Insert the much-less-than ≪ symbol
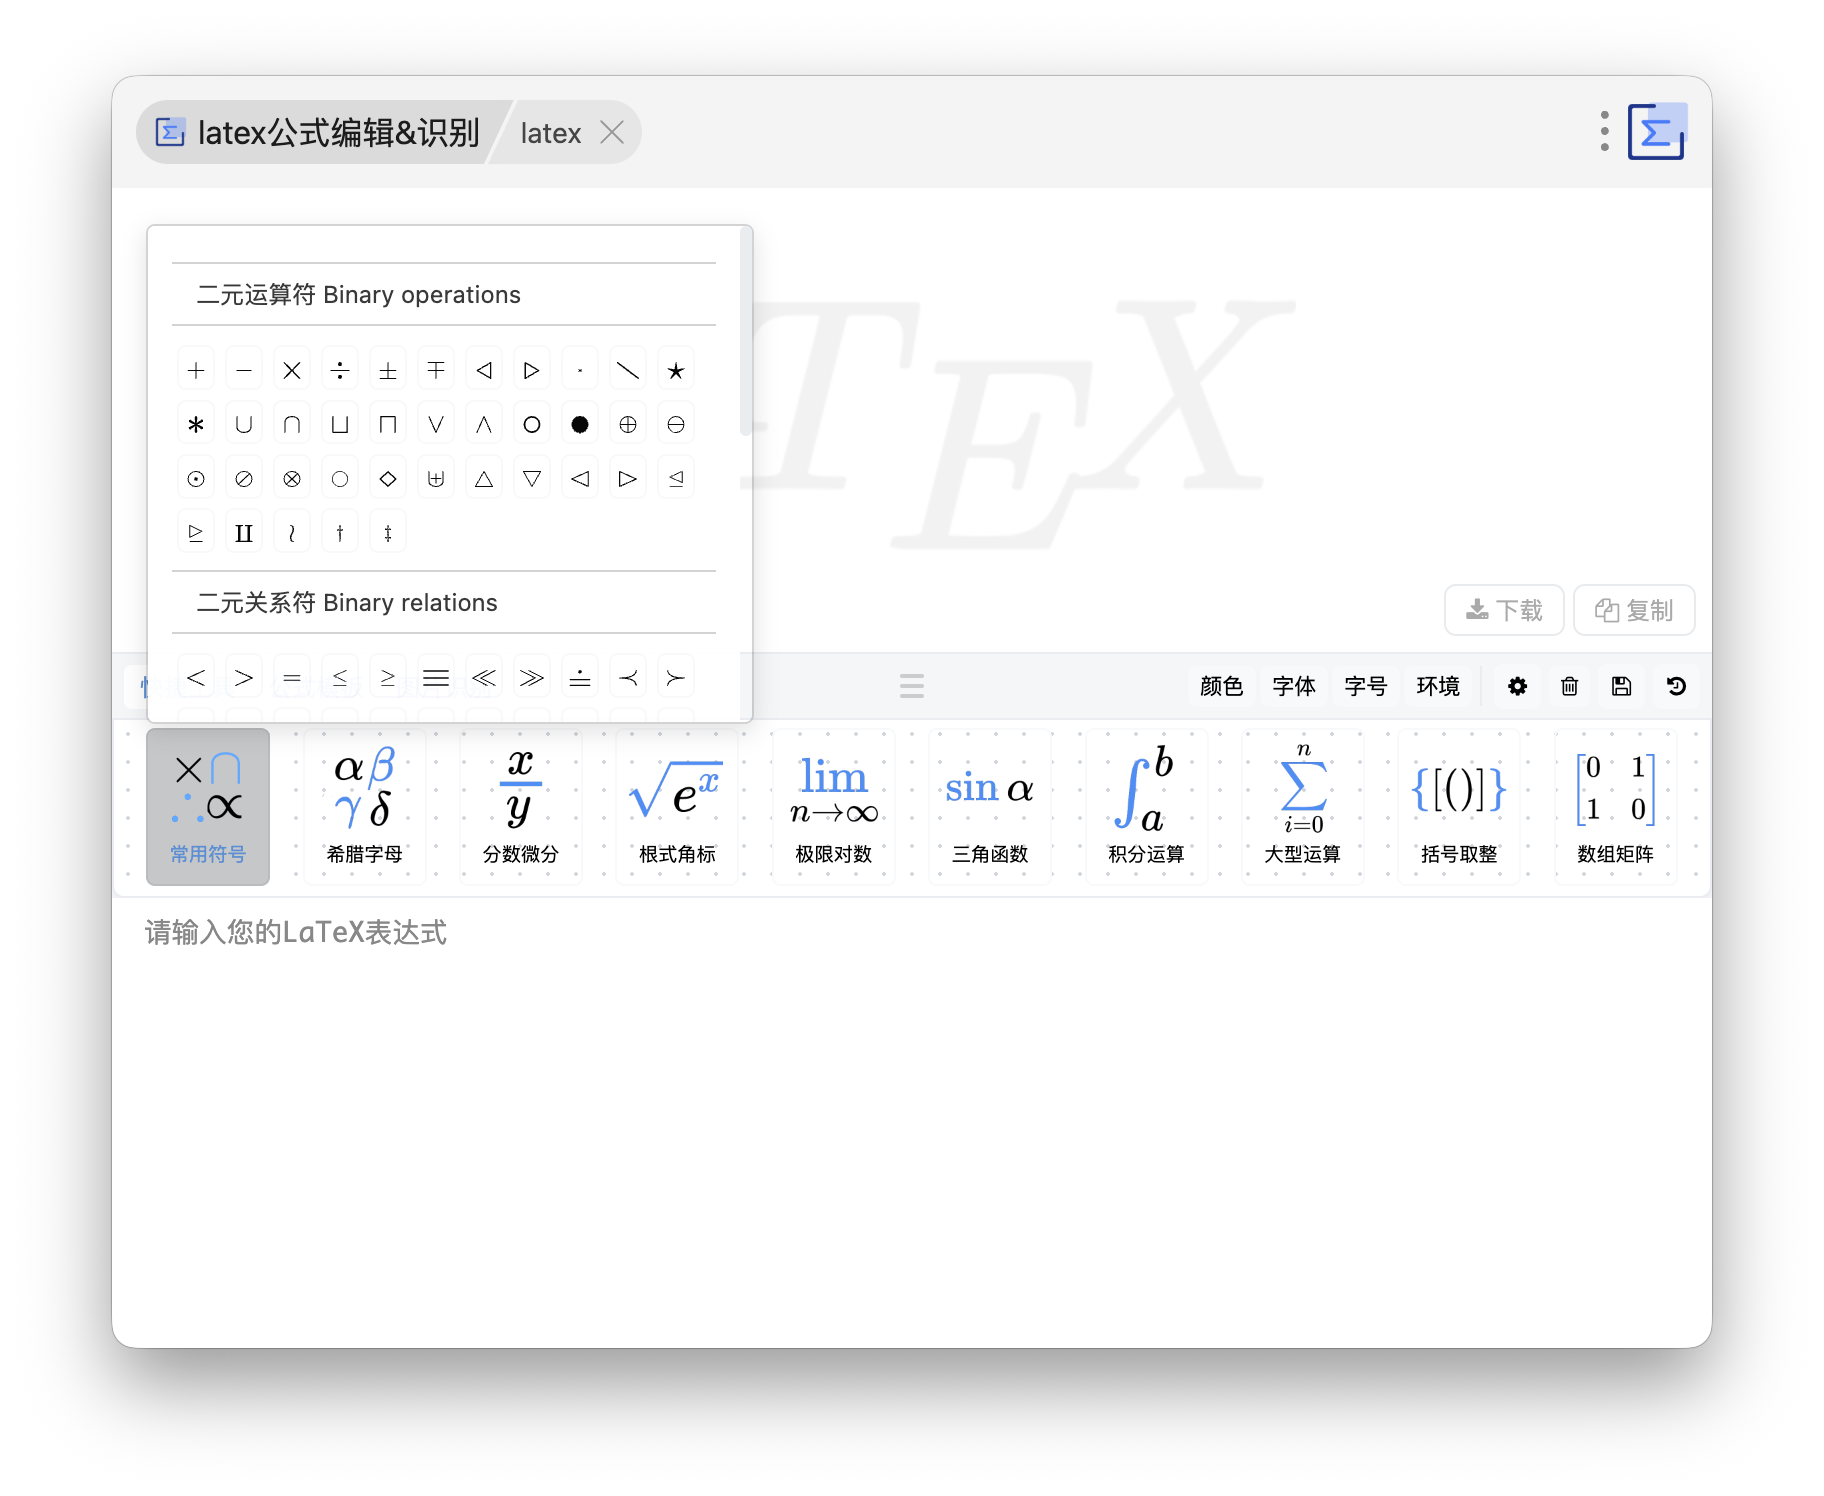Image resolution: width=1824 pixels, height=1496 pixels. pyautogui.click(x=484, y=678)
